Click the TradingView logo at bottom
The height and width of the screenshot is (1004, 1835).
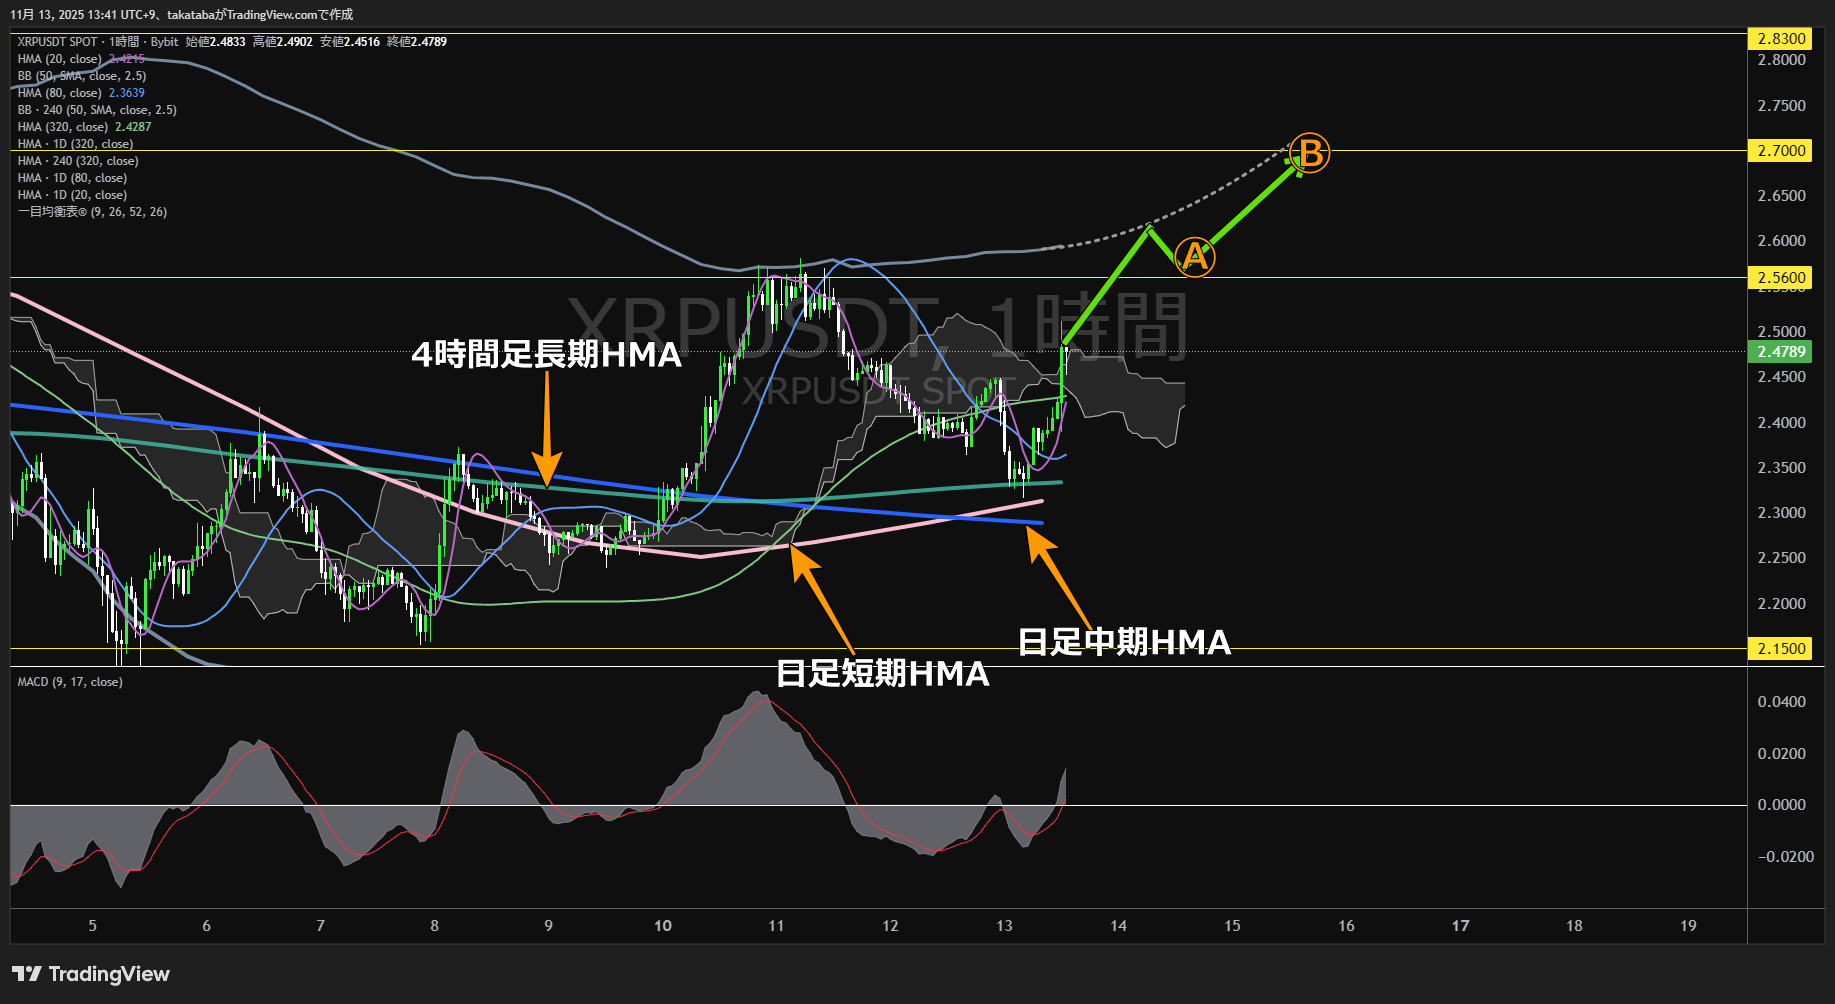[91, 974]
